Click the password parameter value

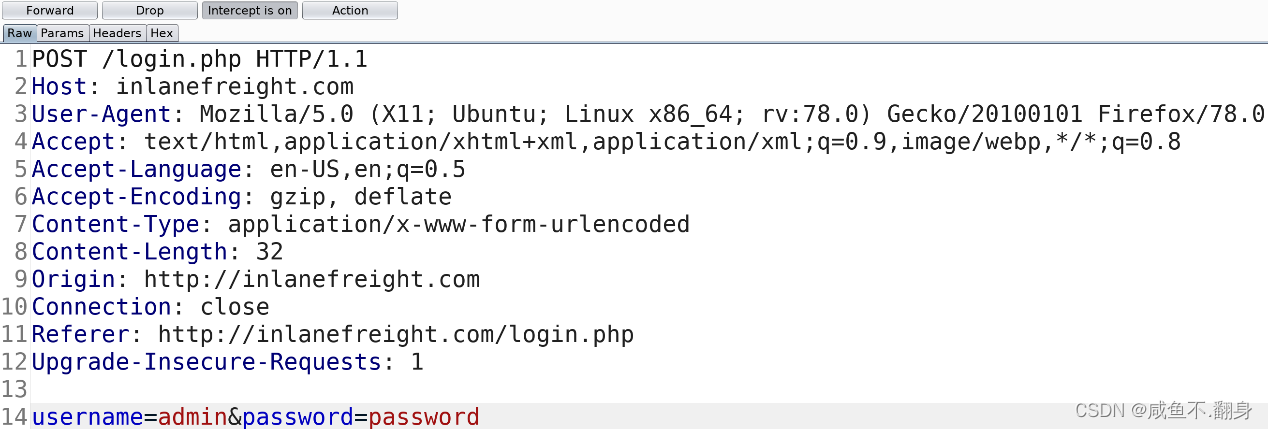click(424, 416)
